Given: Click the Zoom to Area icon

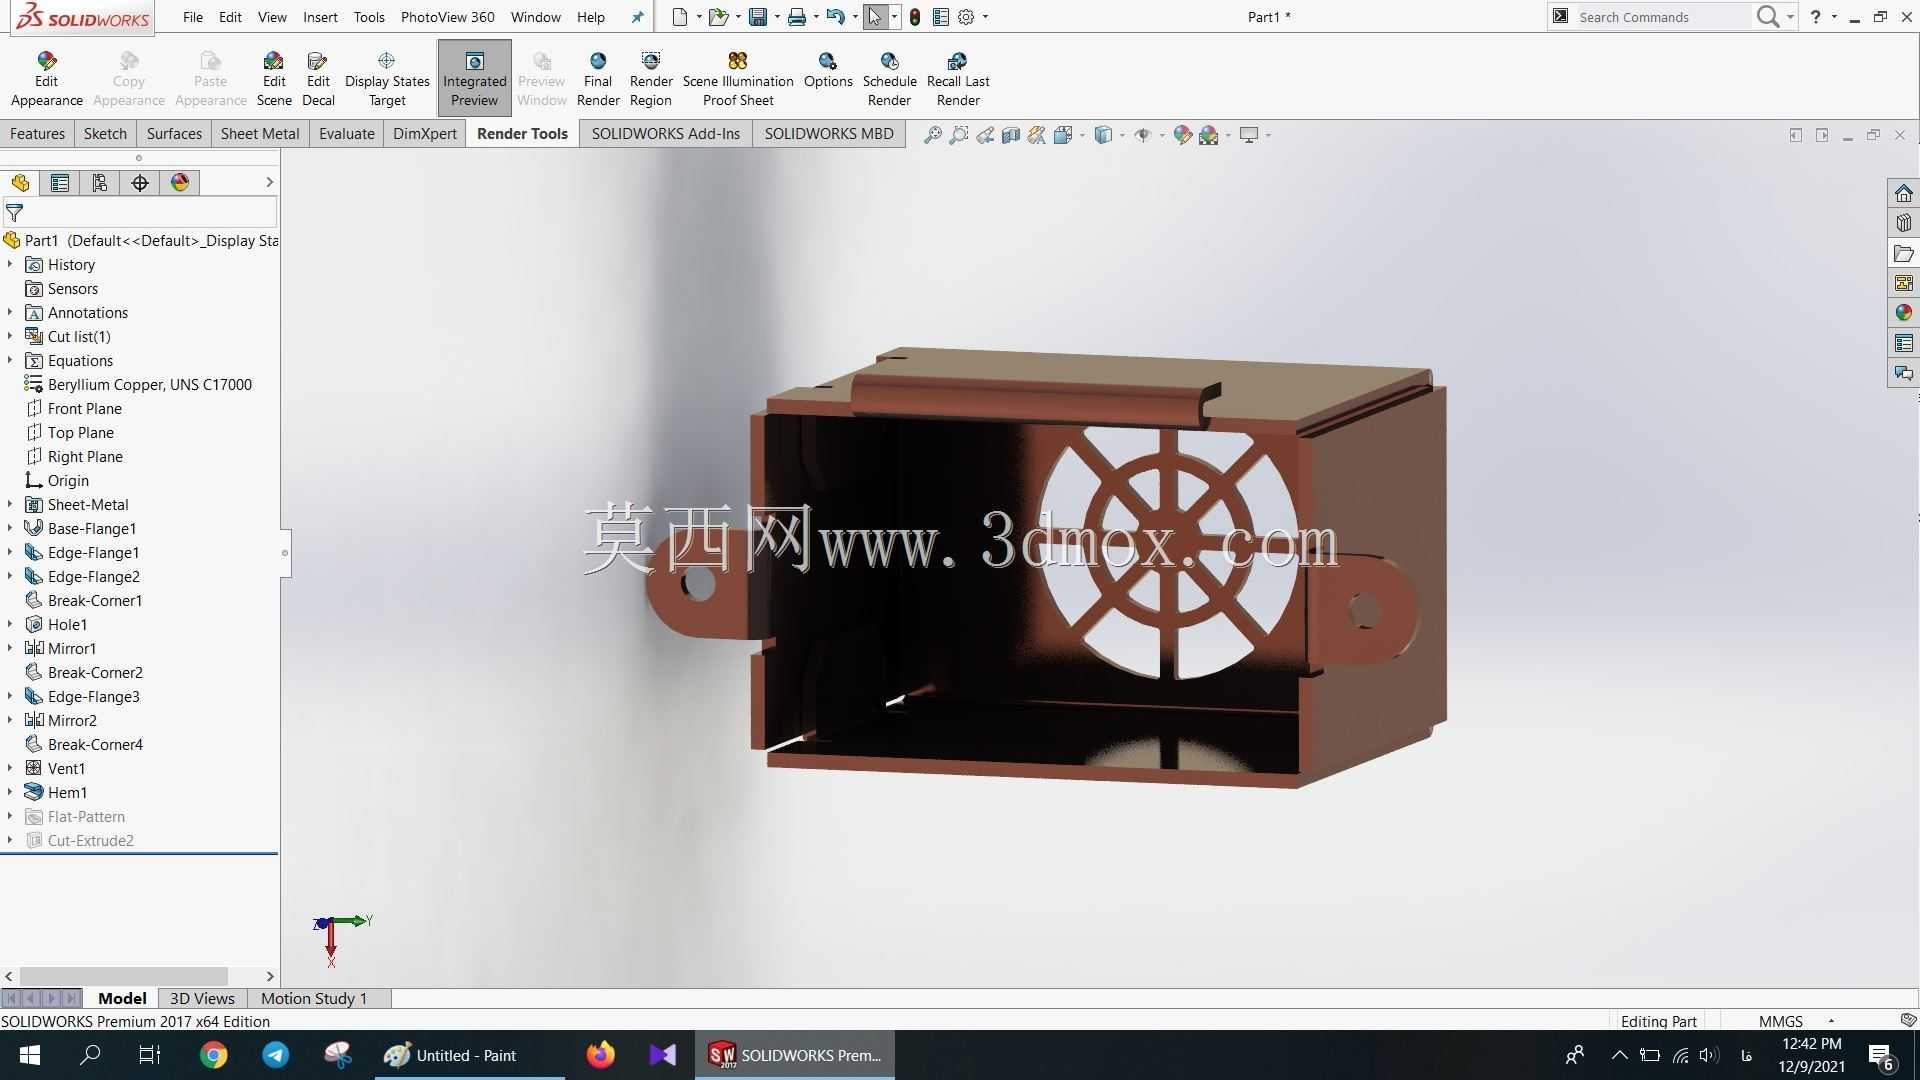Looking at the screenshot, I should point(959,135).
